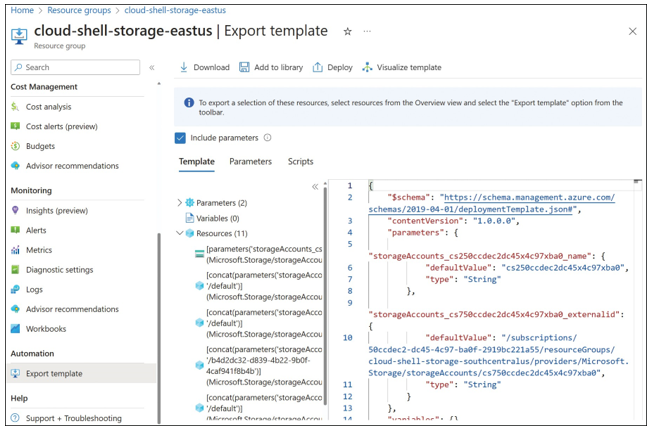The width and height of the screenshot is (653, 428).
Task: Click the Add to library save icon
Action: (x=244, y=67)
